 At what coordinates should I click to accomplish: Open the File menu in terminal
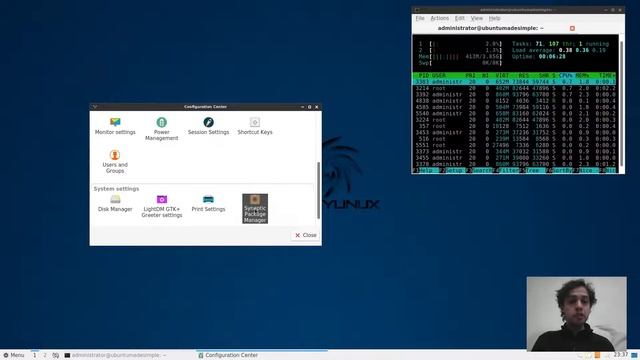click(420, 18)
